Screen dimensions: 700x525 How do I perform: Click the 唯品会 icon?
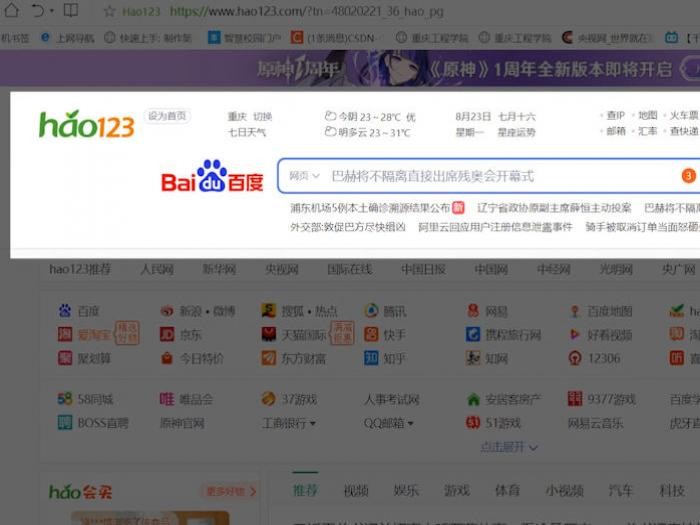point(167,399)
